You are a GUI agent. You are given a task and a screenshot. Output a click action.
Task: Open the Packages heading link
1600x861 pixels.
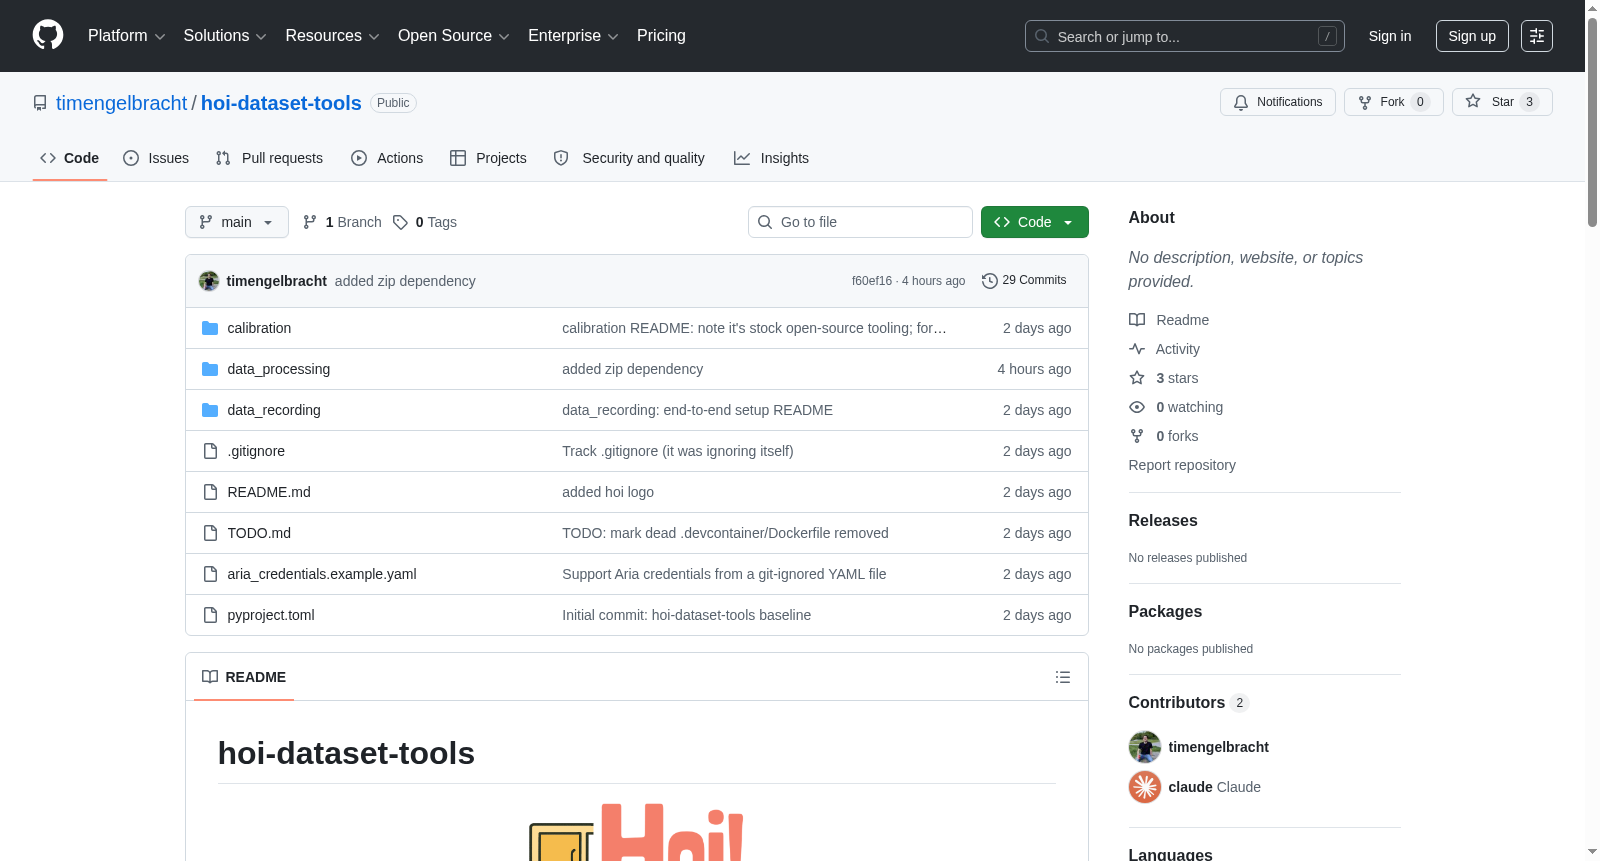[1165, 612]
